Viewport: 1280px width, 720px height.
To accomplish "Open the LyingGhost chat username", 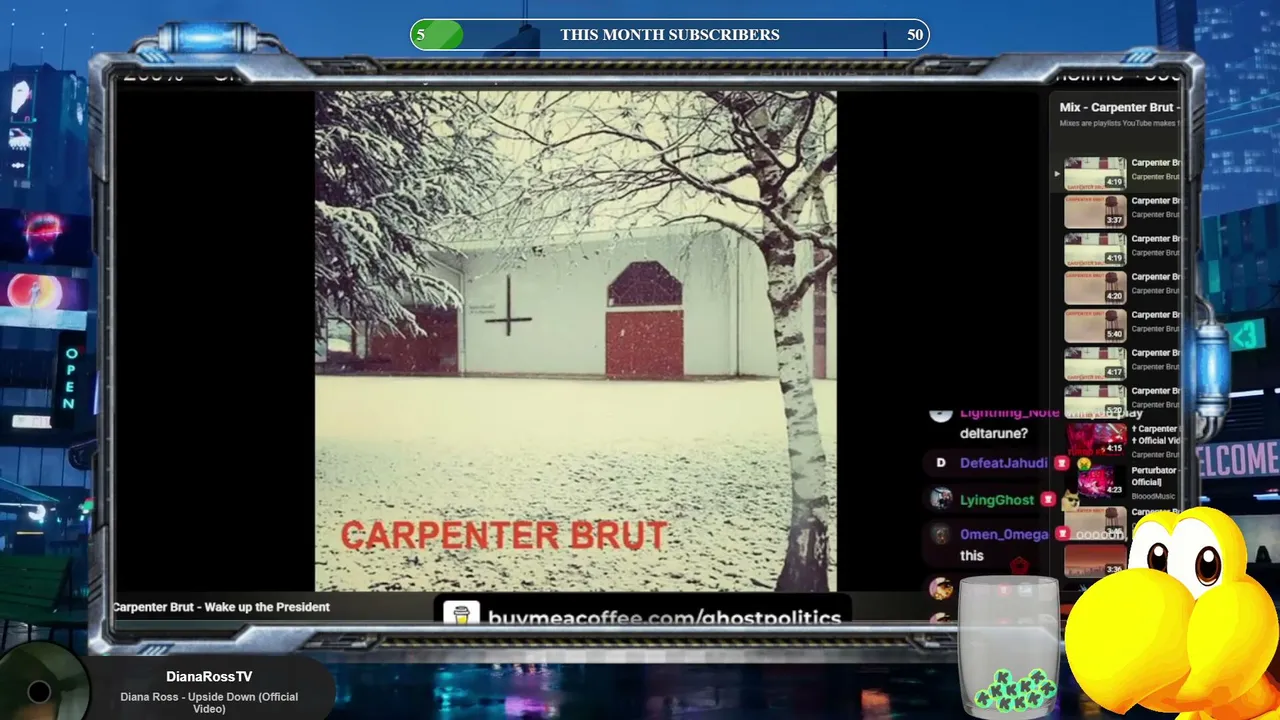I will point(997,500).
